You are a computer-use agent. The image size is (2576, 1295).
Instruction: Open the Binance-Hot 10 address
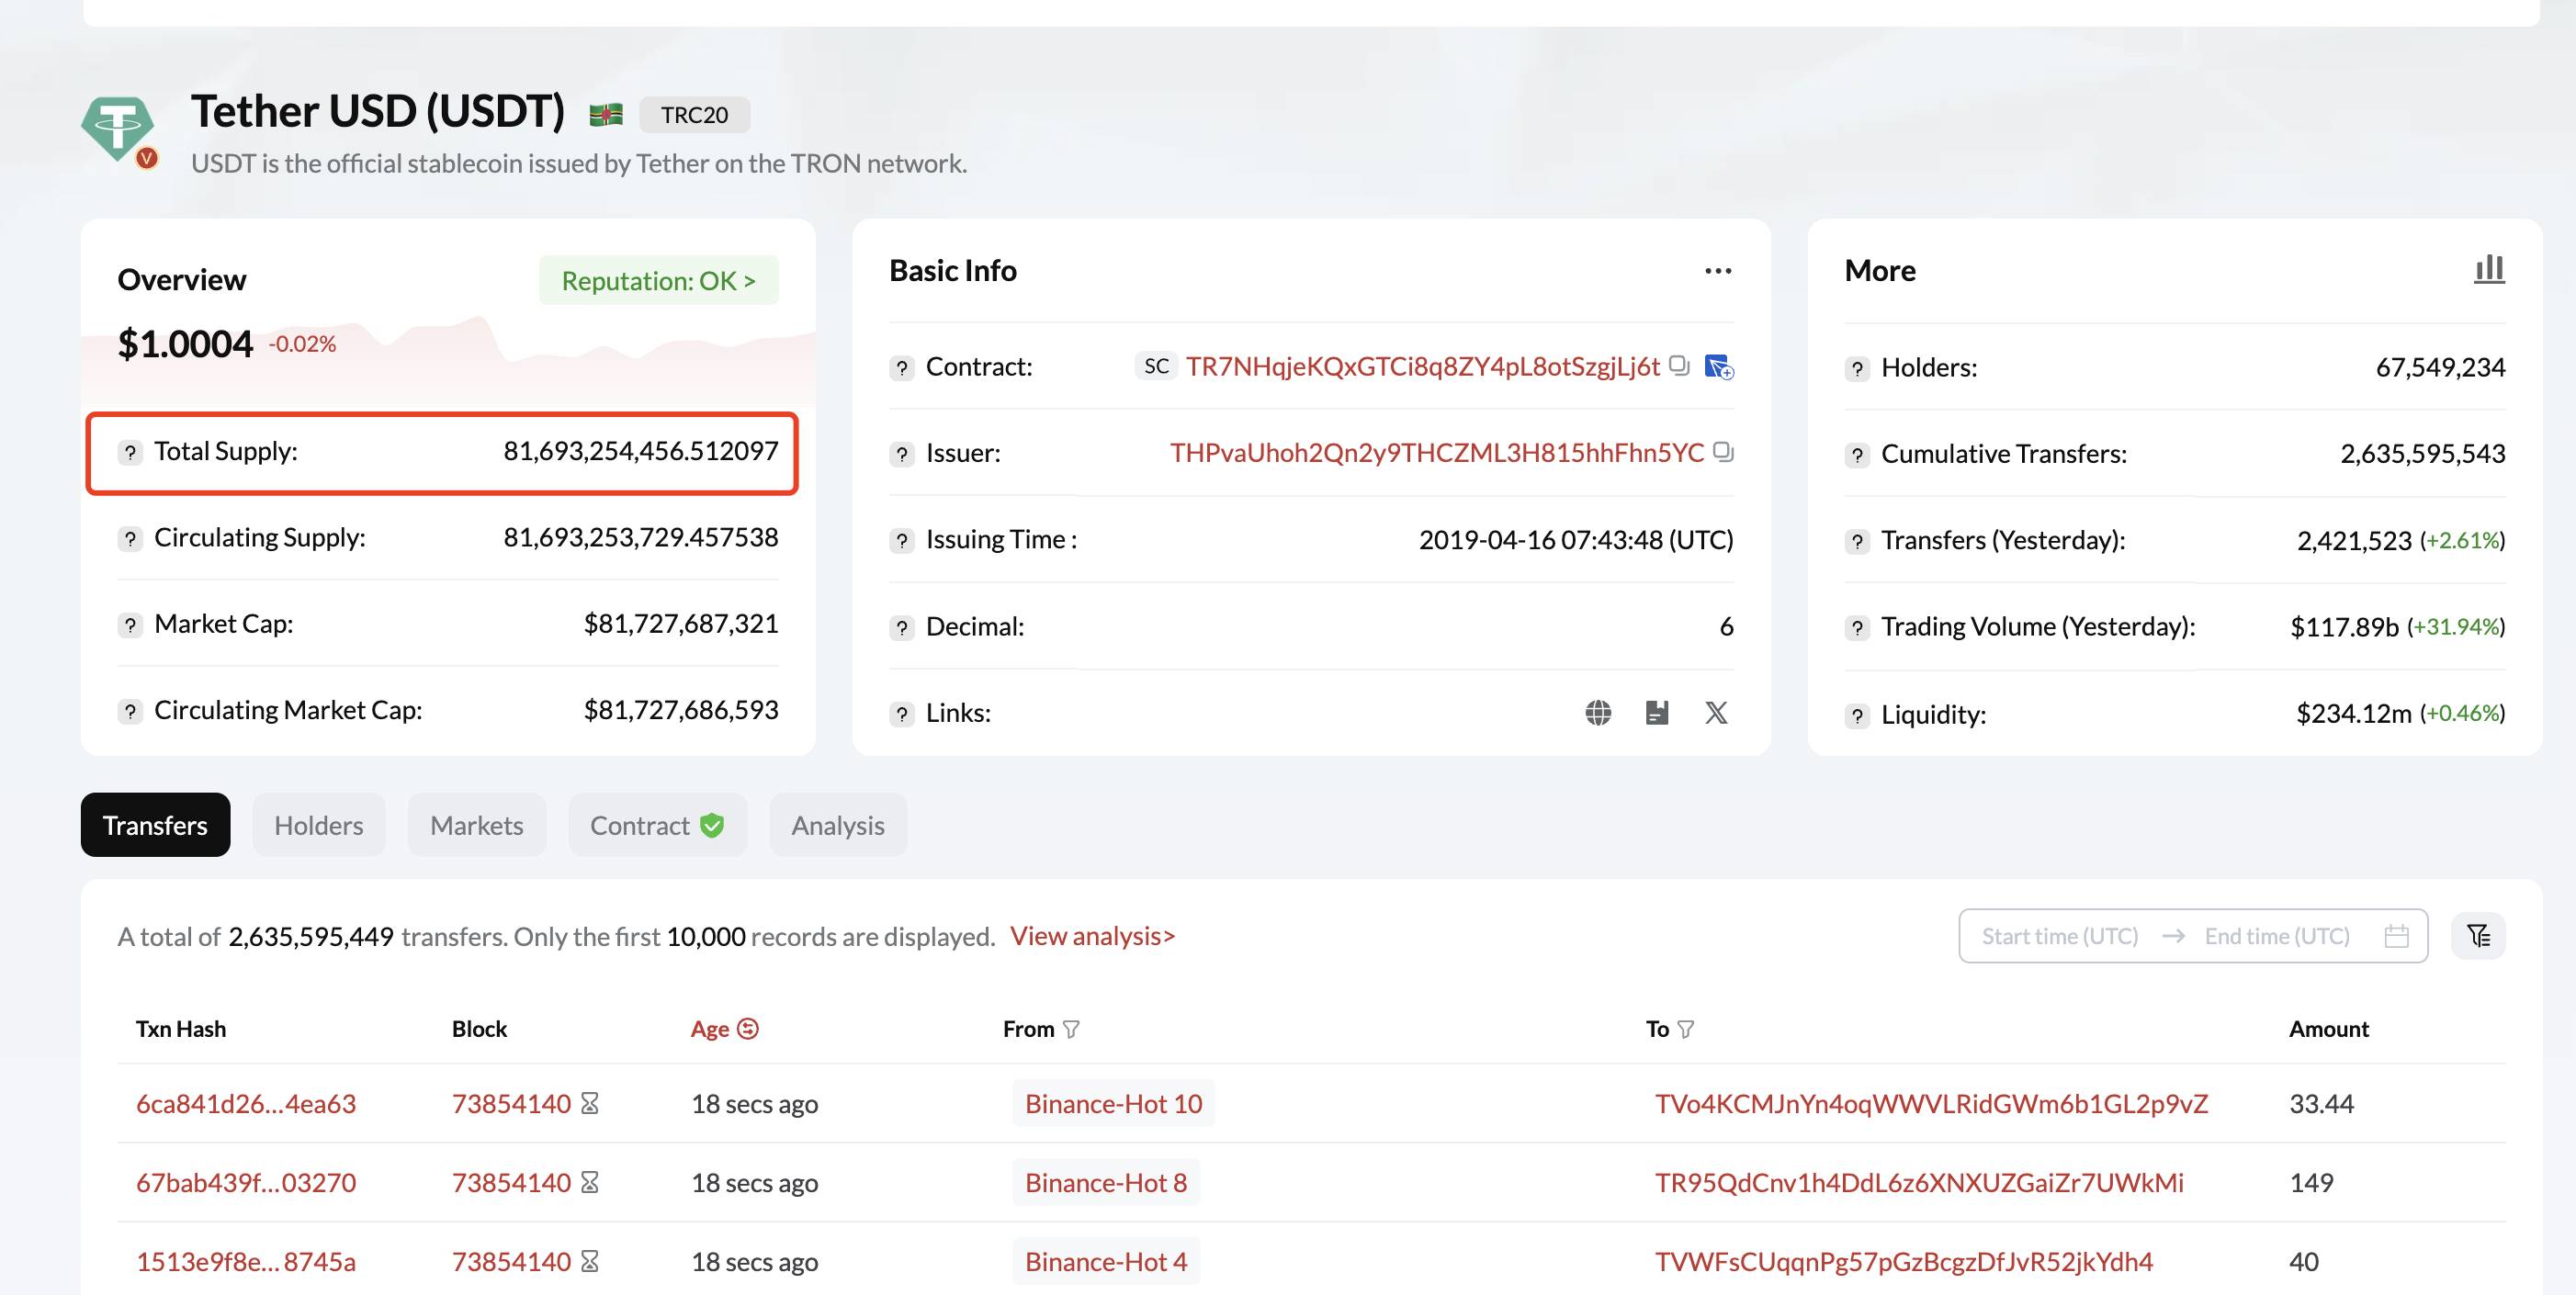[1113, 1103]
